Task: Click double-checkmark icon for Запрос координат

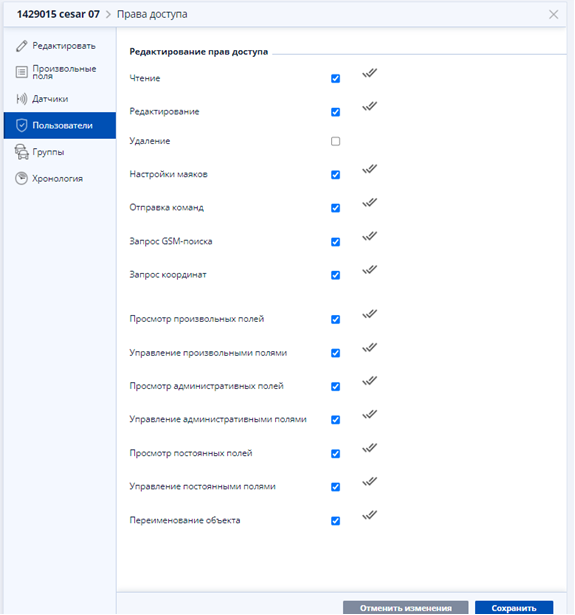Action: coord(369,269)
